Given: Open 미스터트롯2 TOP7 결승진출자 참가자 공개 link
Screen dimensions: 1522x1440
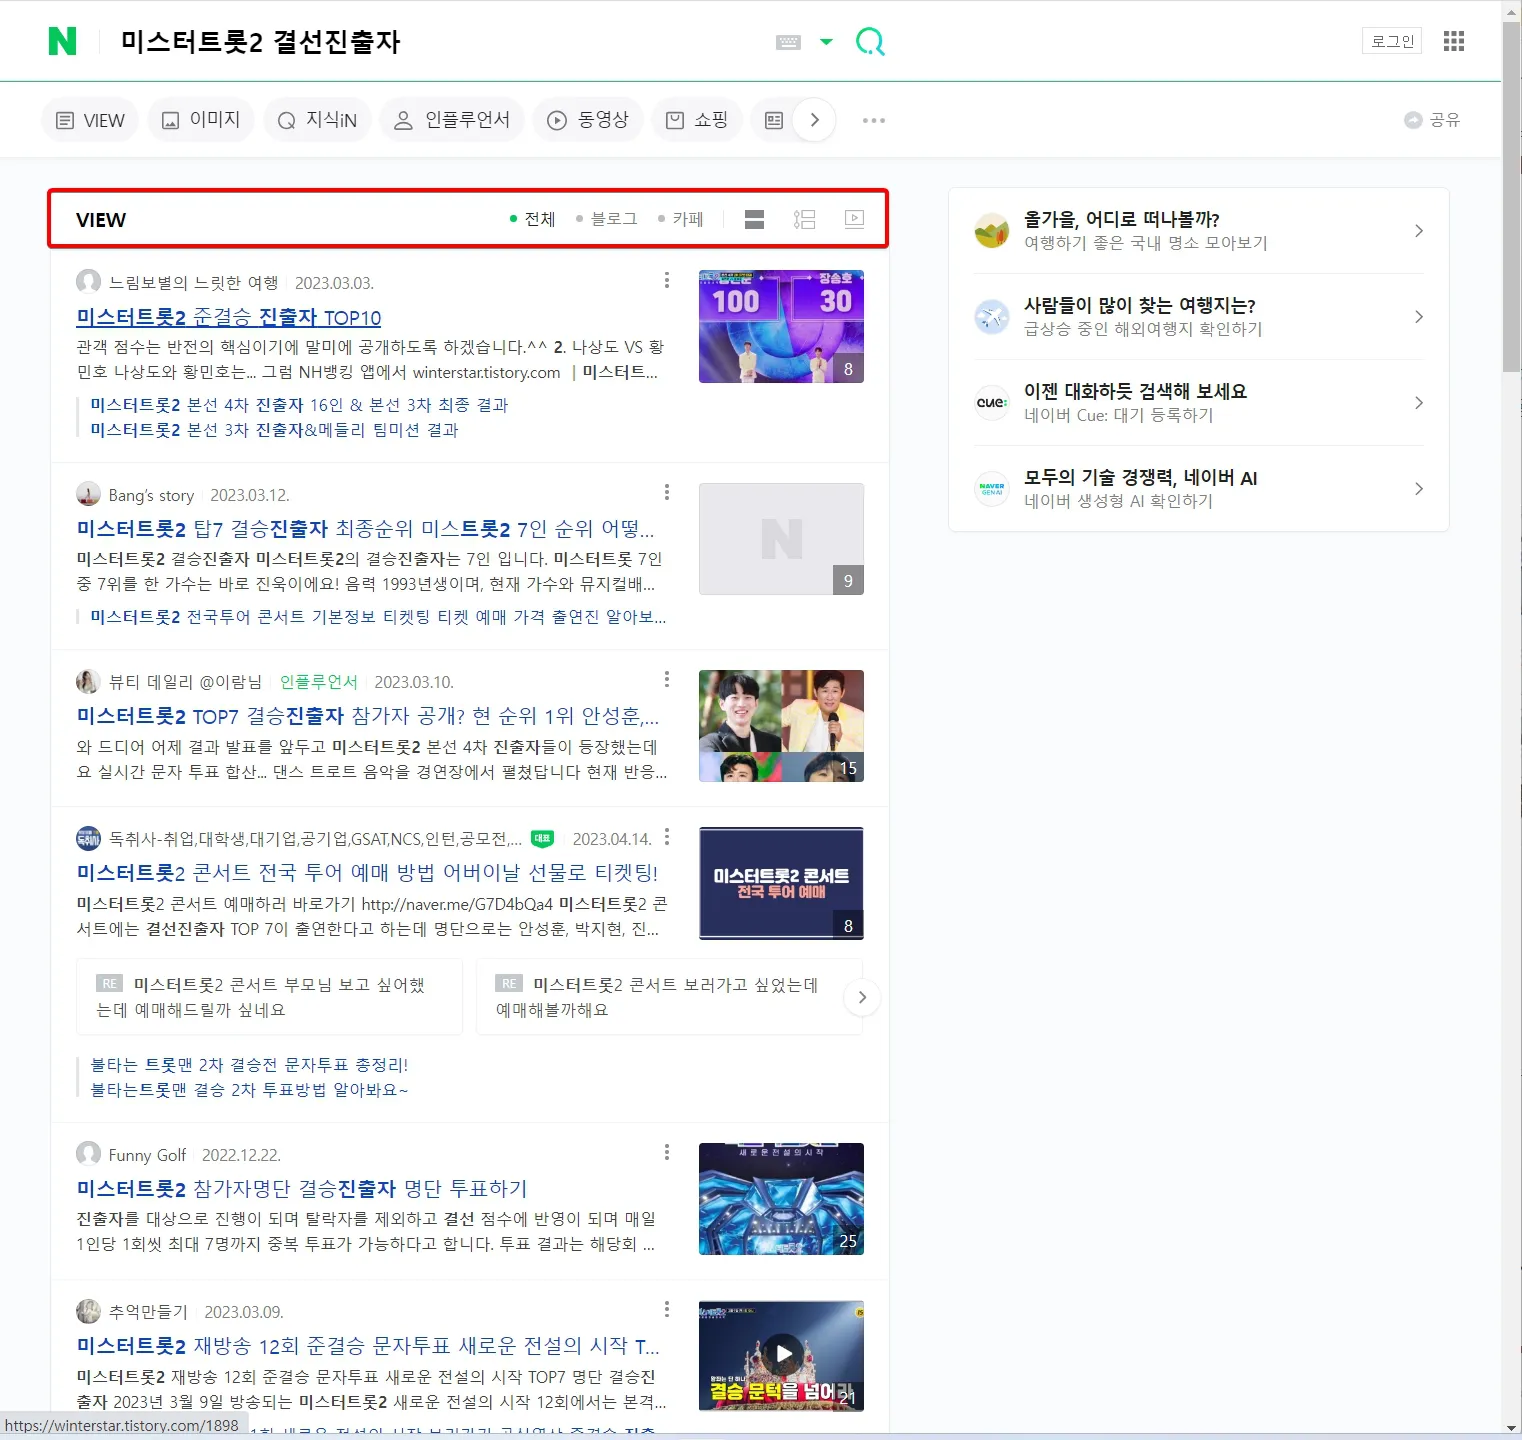Looking at the screenshot, I should [368, 716].
